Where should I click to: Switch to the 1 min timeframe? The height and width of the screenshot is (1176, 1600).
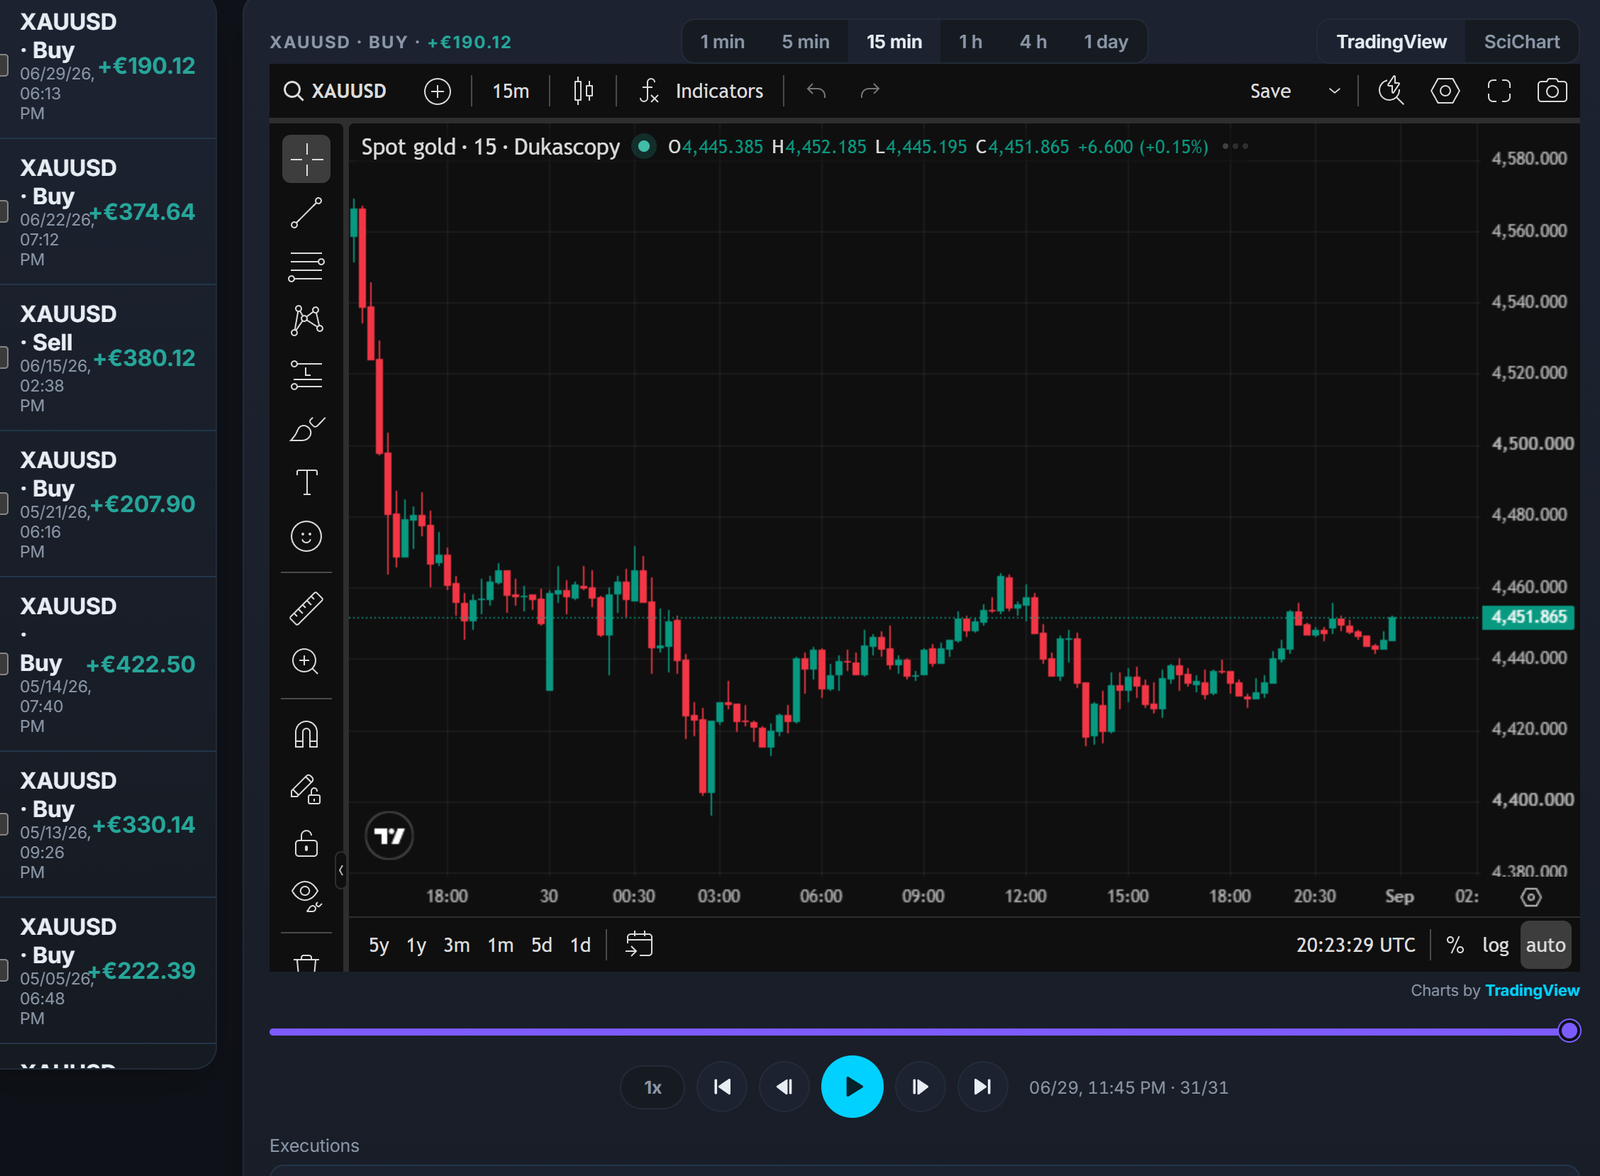tap(722, 42)
